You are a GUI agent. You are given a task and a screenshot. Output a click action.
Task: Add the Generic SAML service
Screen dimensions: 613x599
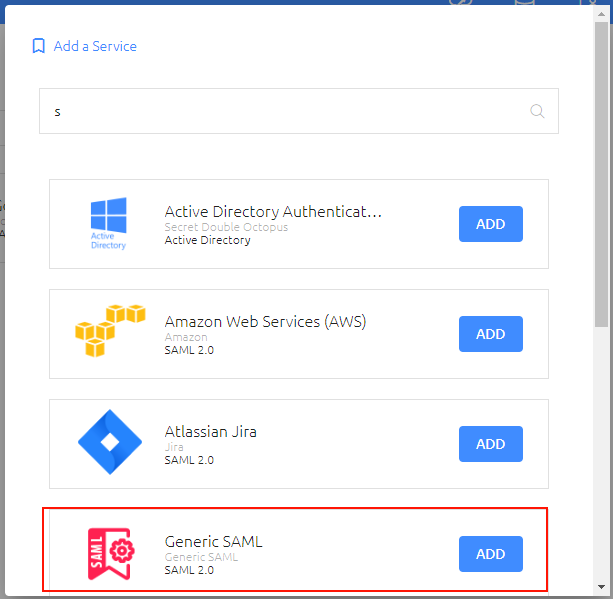tap(491, 554)
